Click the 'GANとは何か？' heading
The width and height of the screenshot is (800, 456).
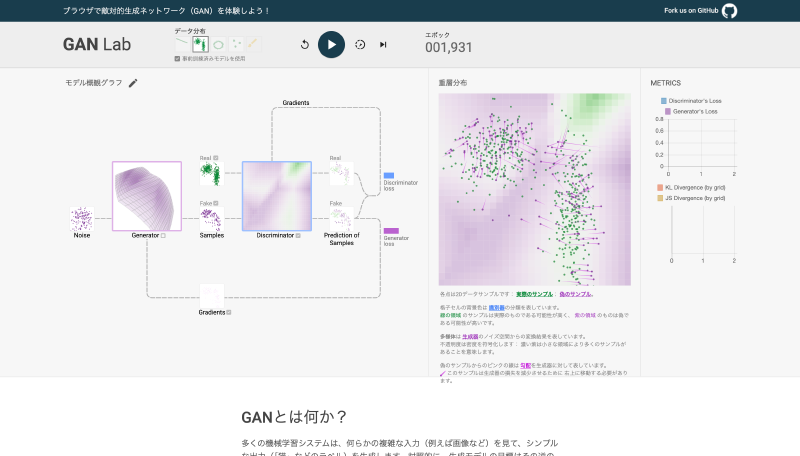point(294,417)
